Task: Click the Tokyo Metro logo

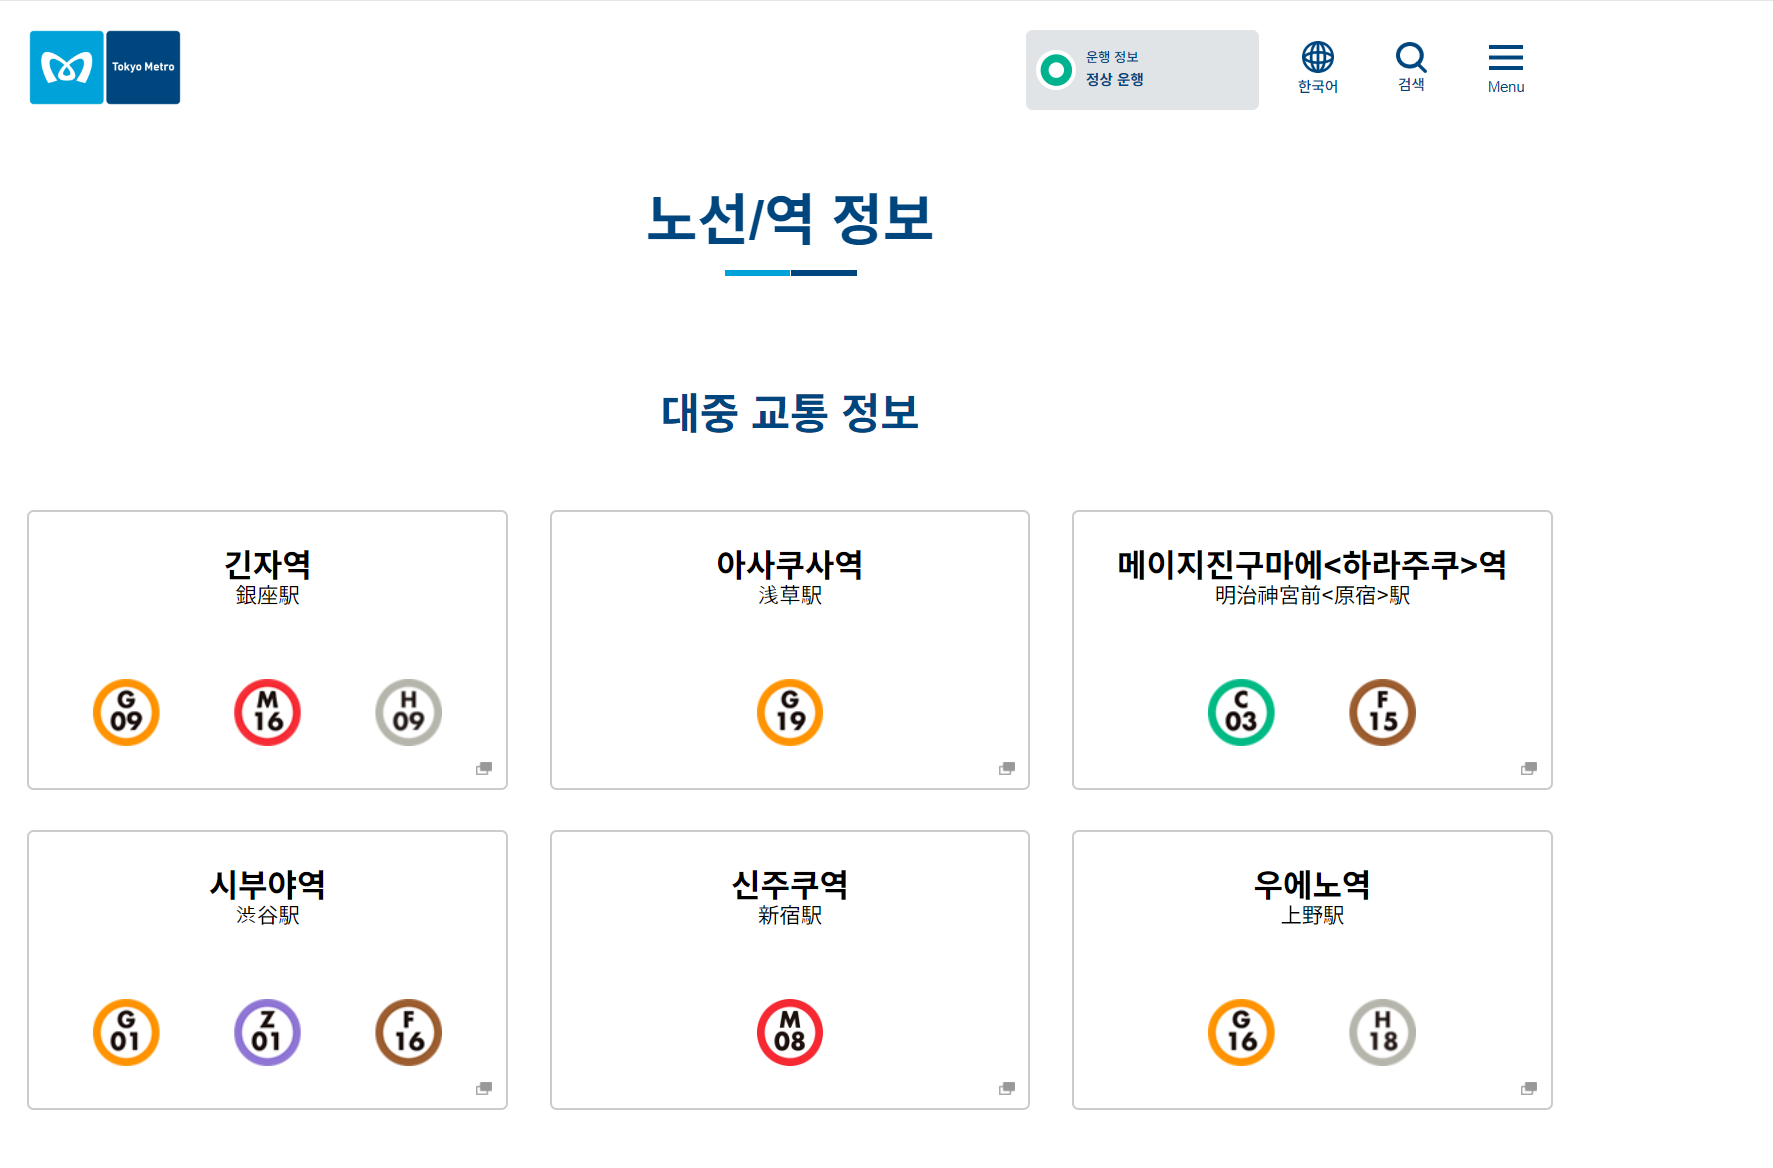Action: [105, 67]
